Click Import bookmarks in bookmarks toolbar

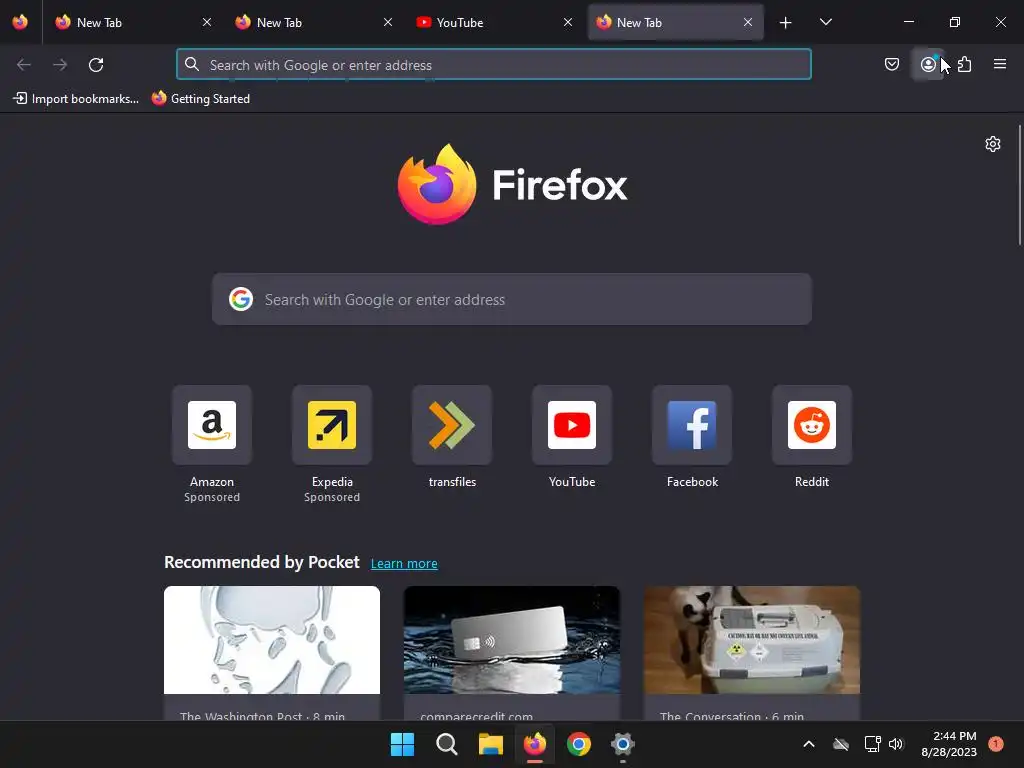[76, 99]
